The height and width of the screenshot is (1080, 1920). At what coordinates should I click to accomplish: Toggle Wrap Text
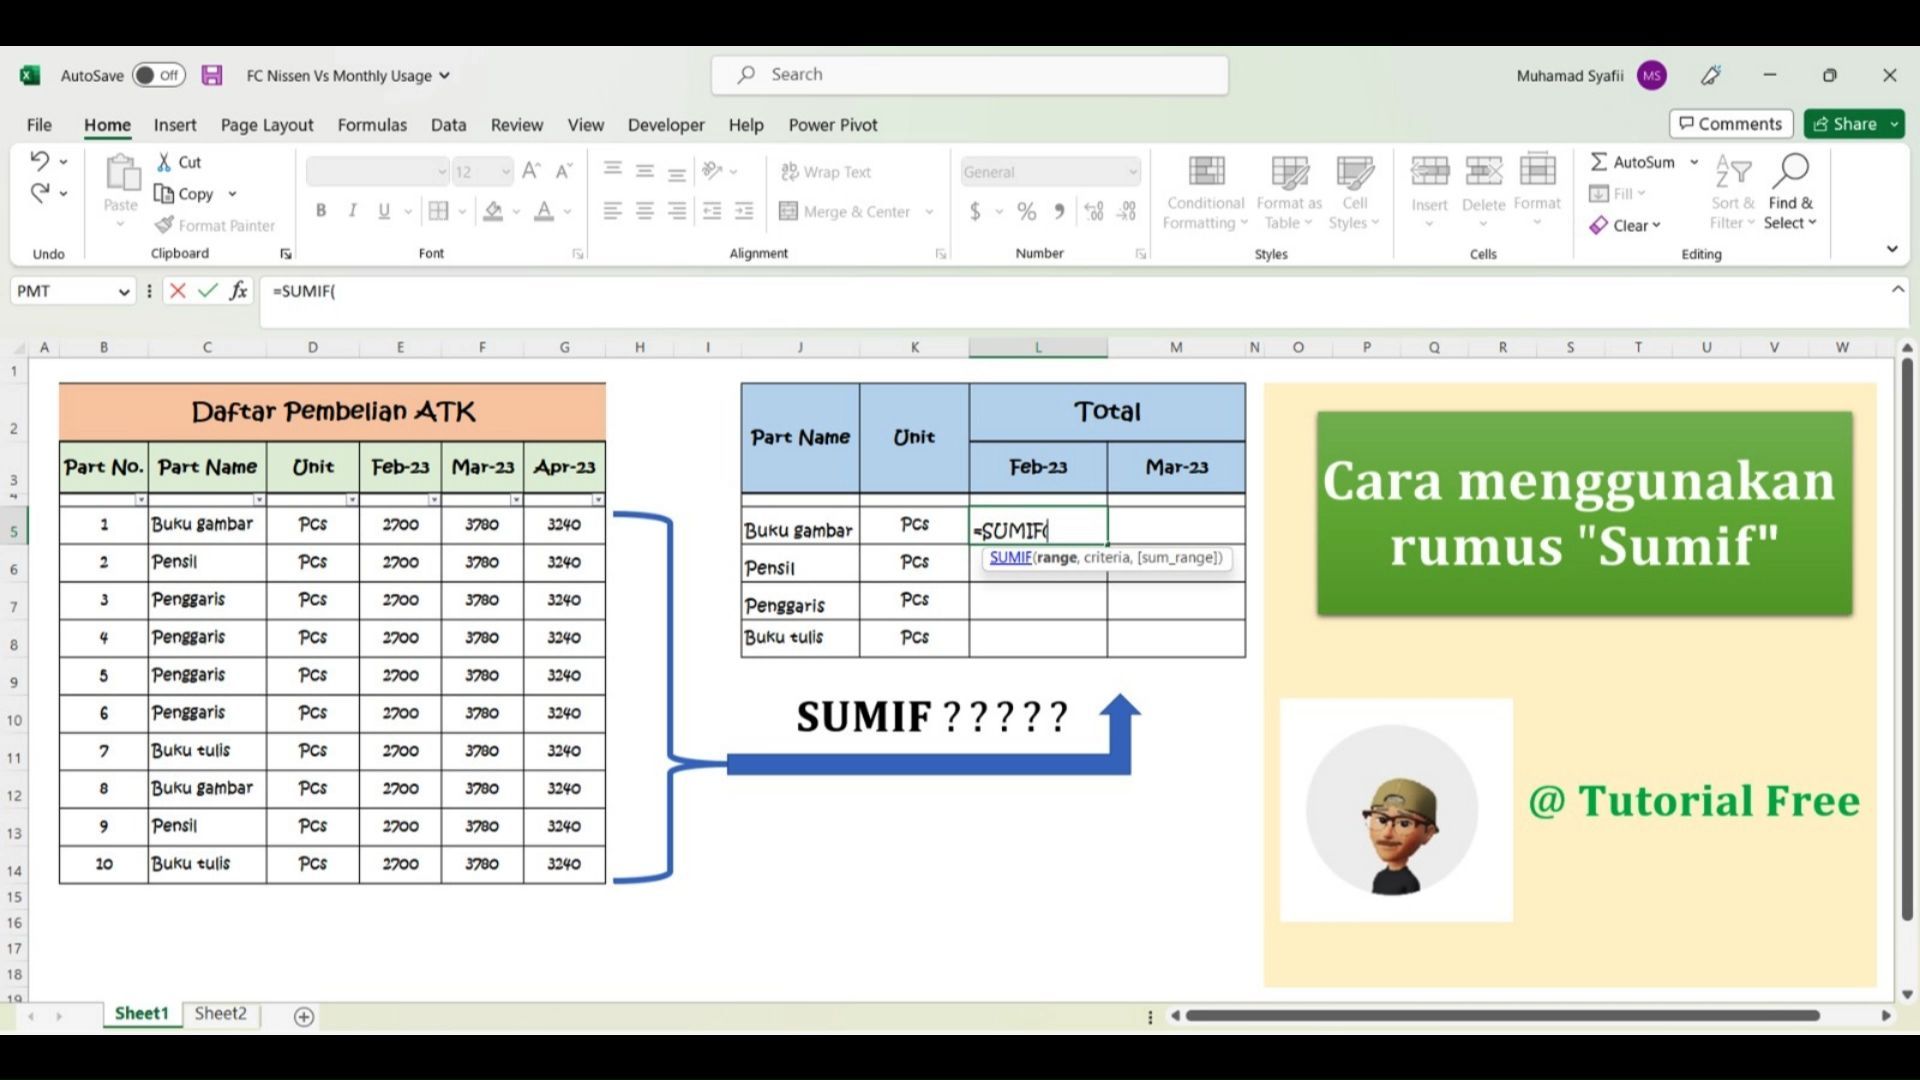click(x=826, y=172)
